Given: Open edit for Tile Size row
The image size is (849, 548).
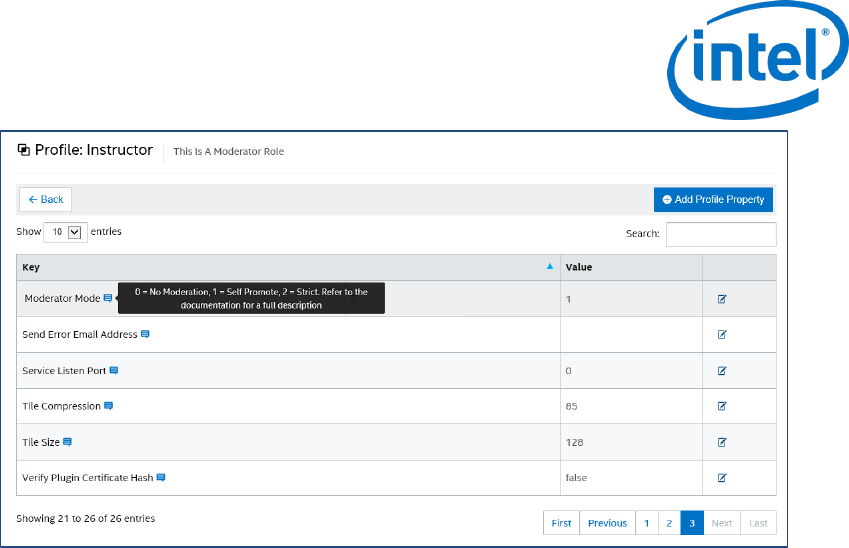Looking at the screenshot, I should (x=721, y=442).
